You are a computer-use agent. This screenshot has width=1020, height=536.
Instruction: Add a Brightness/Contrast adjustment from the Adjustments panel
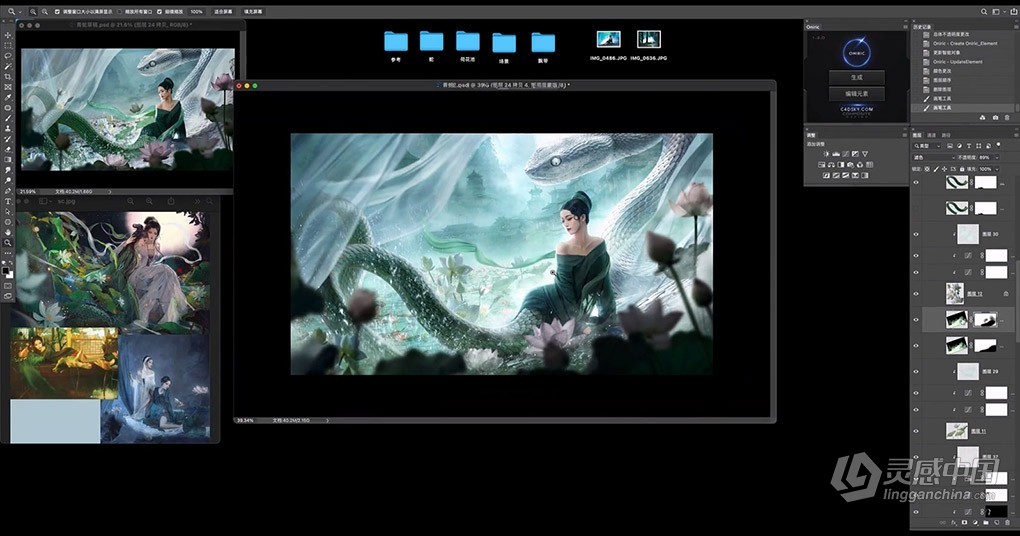(826, 153)
